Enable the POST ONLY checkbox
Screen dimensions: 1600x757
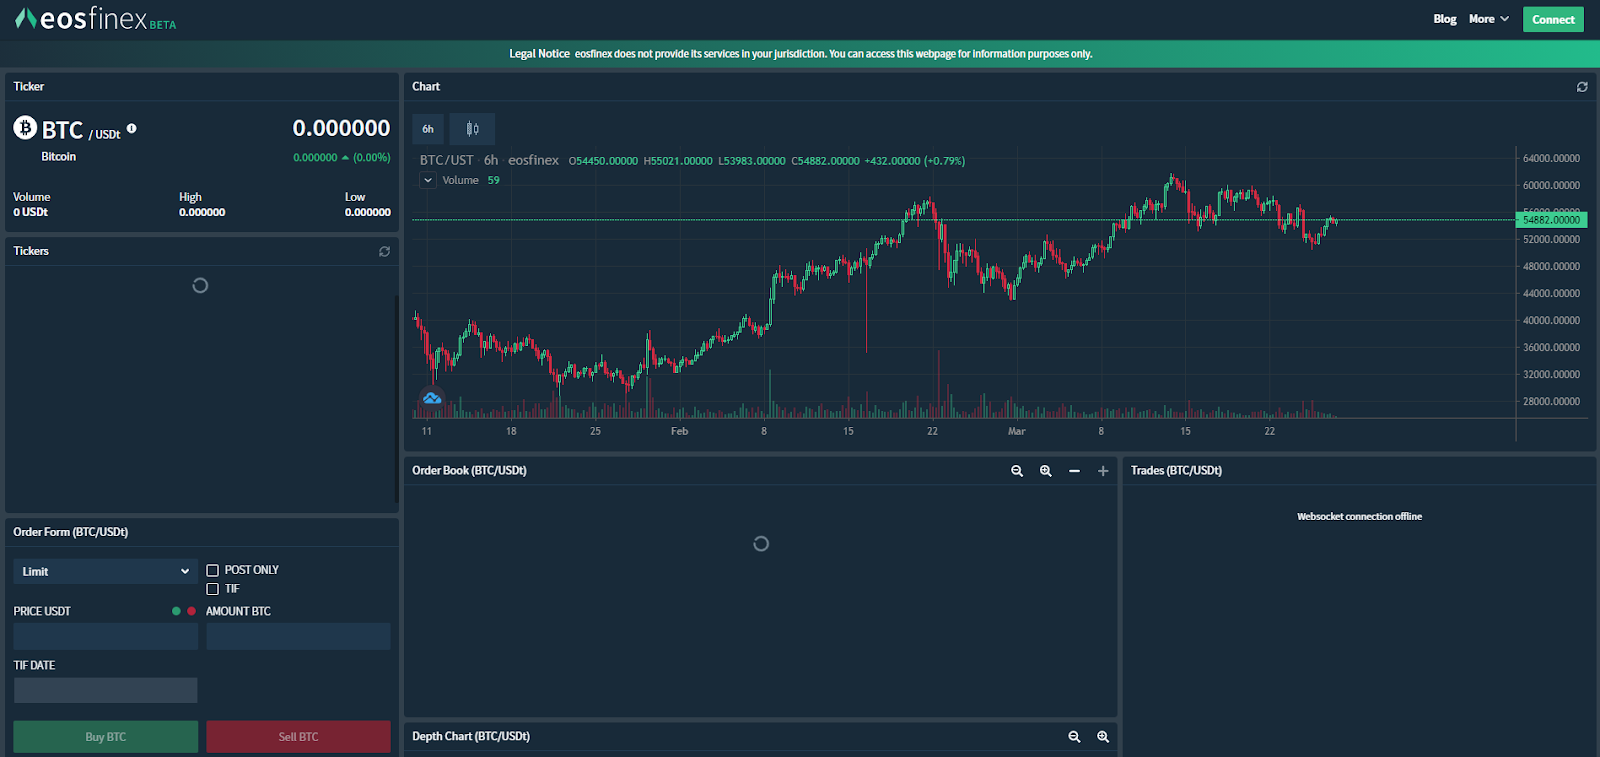(x=212, y=570)
